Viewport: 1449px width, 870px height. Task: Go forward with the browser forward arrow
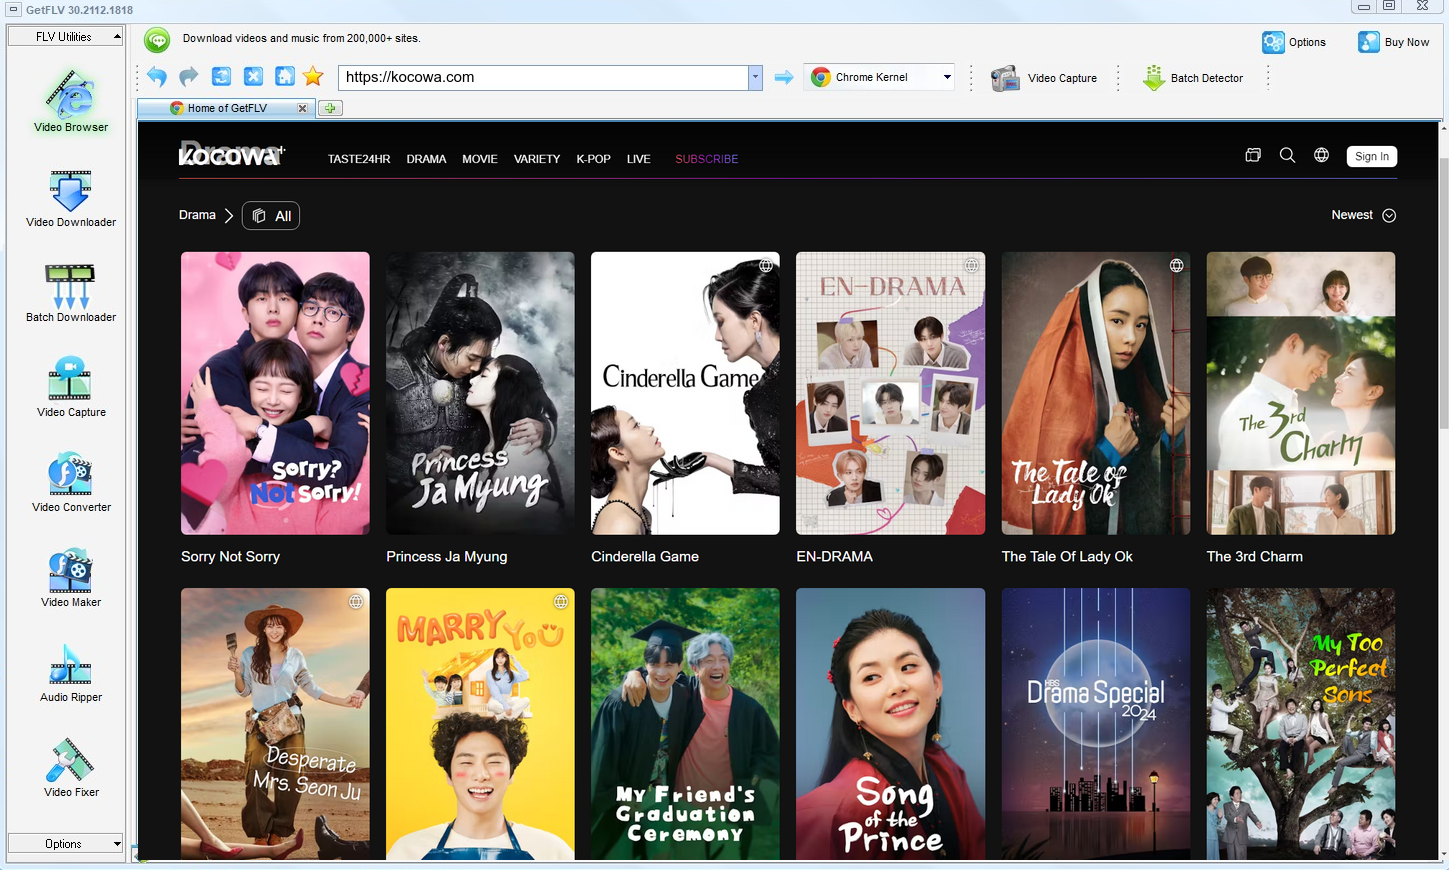[x=188, y=77]
